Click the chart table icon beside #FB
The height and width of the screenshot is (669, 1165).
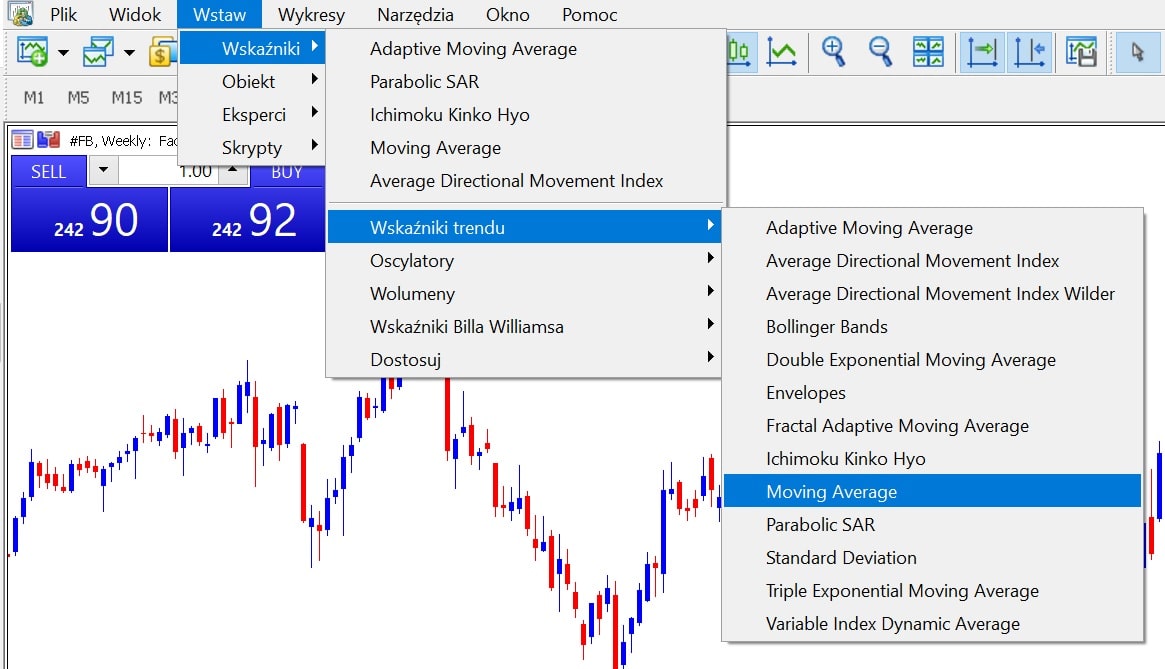tap(22, 140)
